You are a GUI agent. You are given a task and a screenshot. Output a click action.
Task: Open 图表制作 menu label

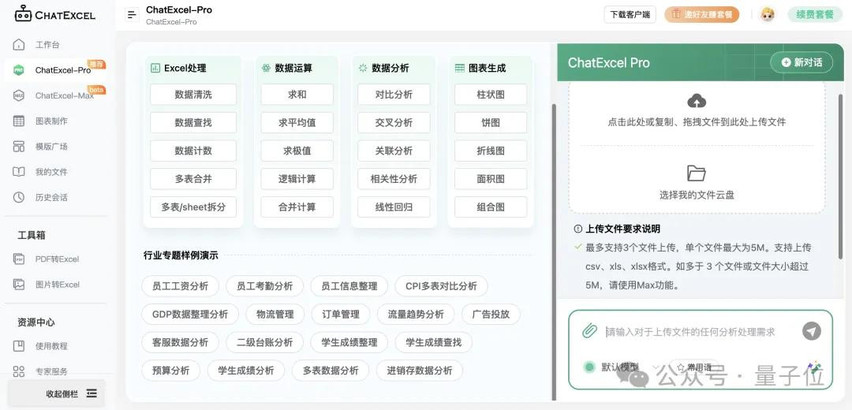coord(51,121)
